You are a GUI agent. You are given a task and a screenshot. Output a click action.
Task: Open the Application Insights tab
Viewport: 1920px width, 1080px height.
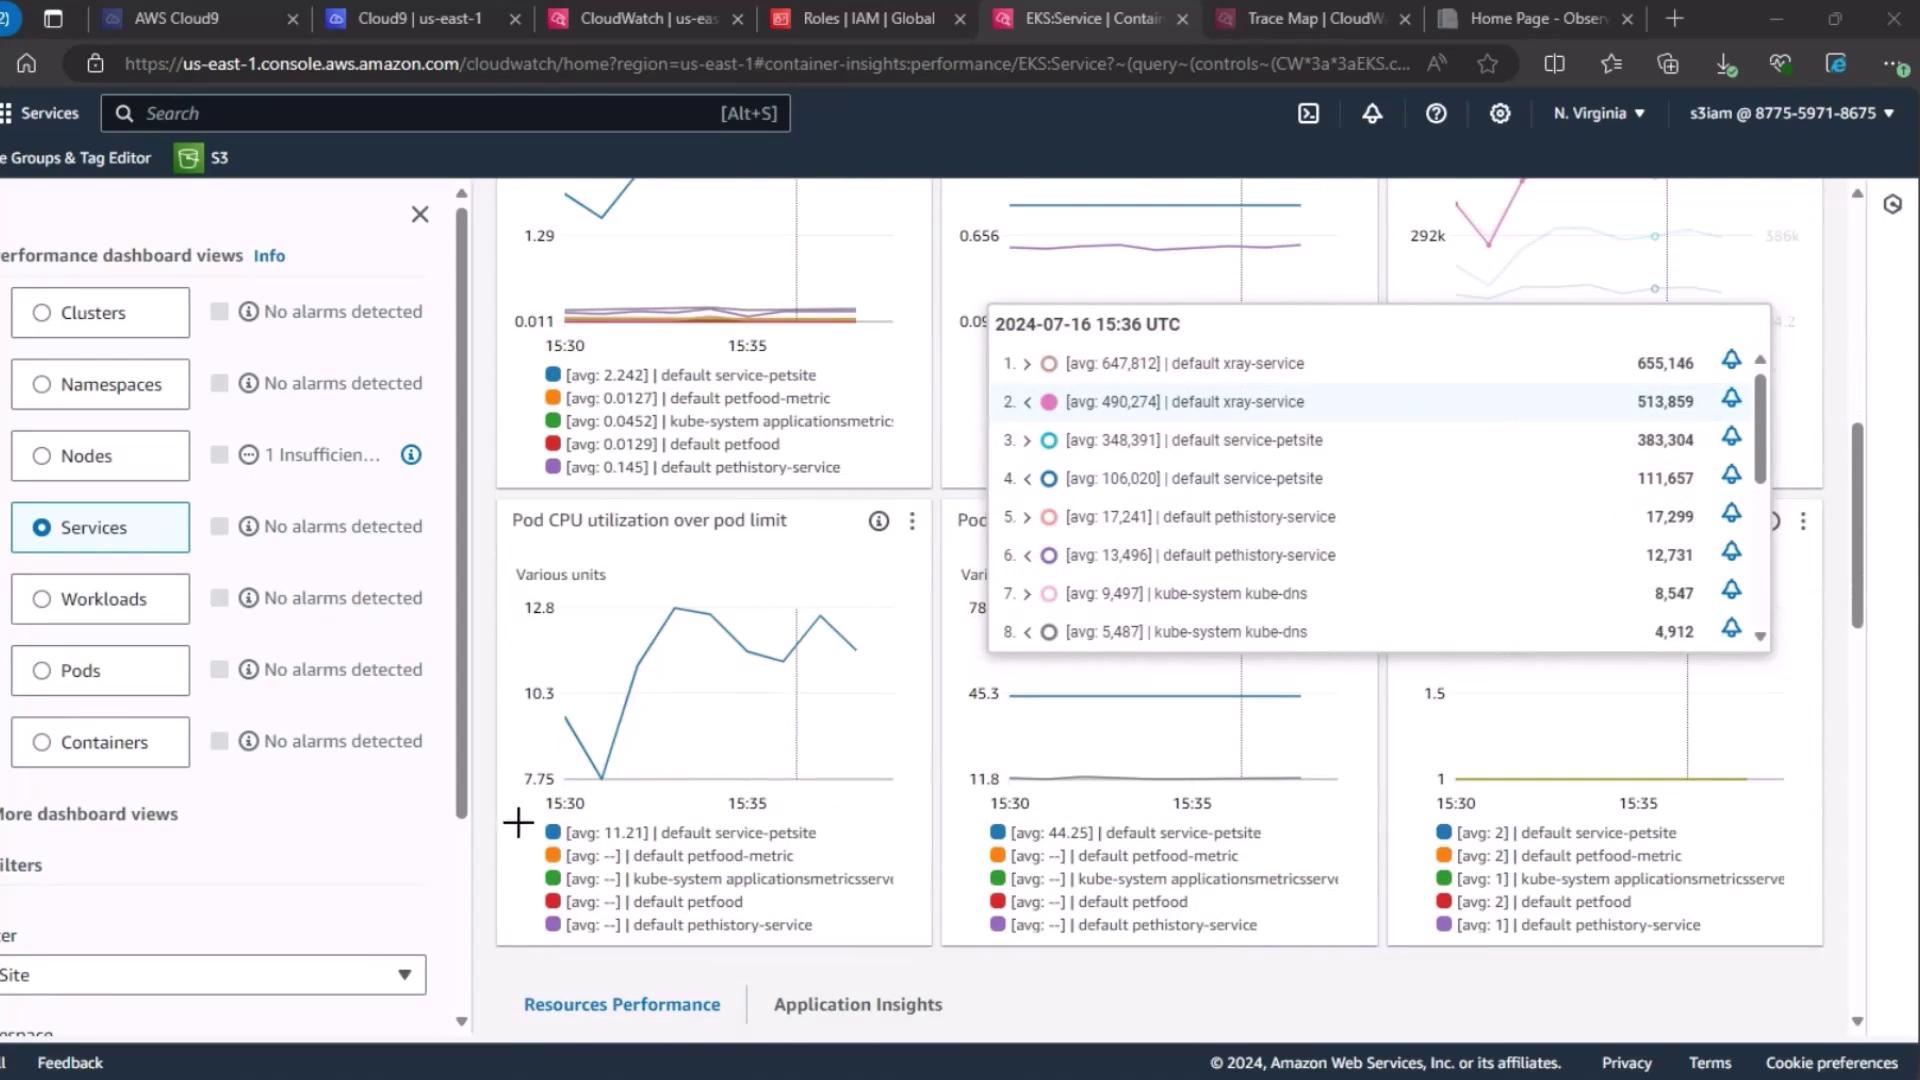pos(858,1005)
